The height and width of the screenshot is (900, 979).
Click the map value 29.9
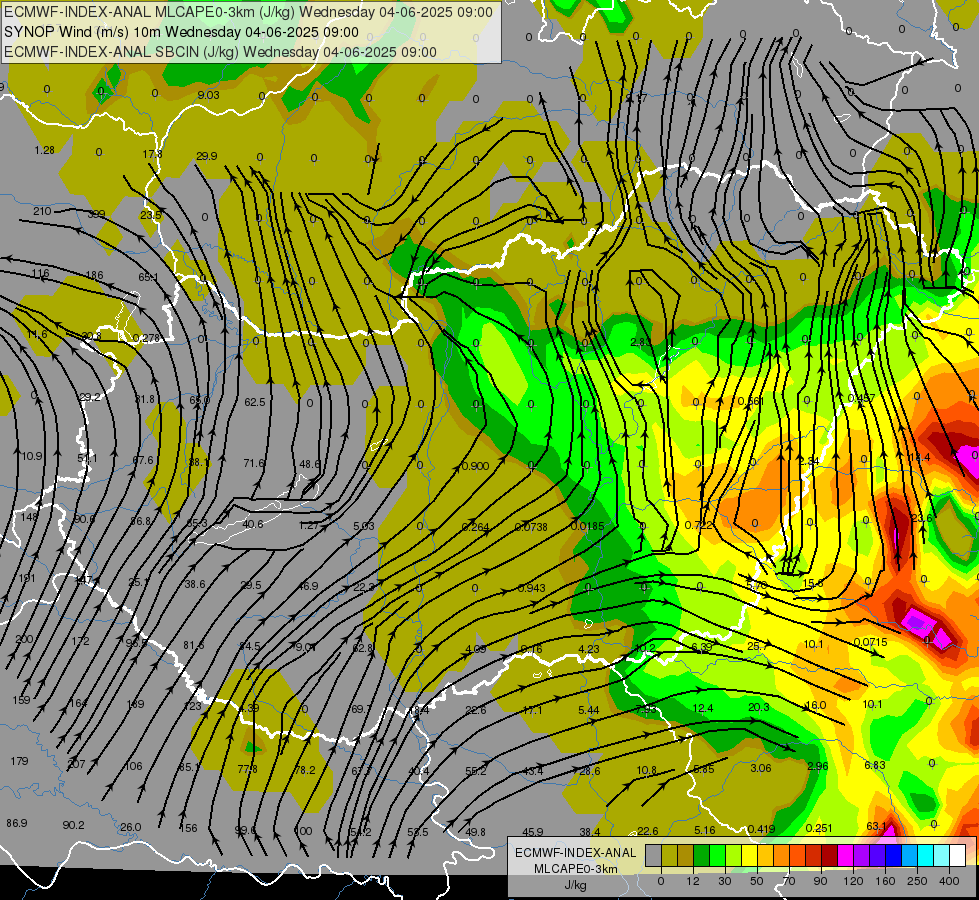207,156
